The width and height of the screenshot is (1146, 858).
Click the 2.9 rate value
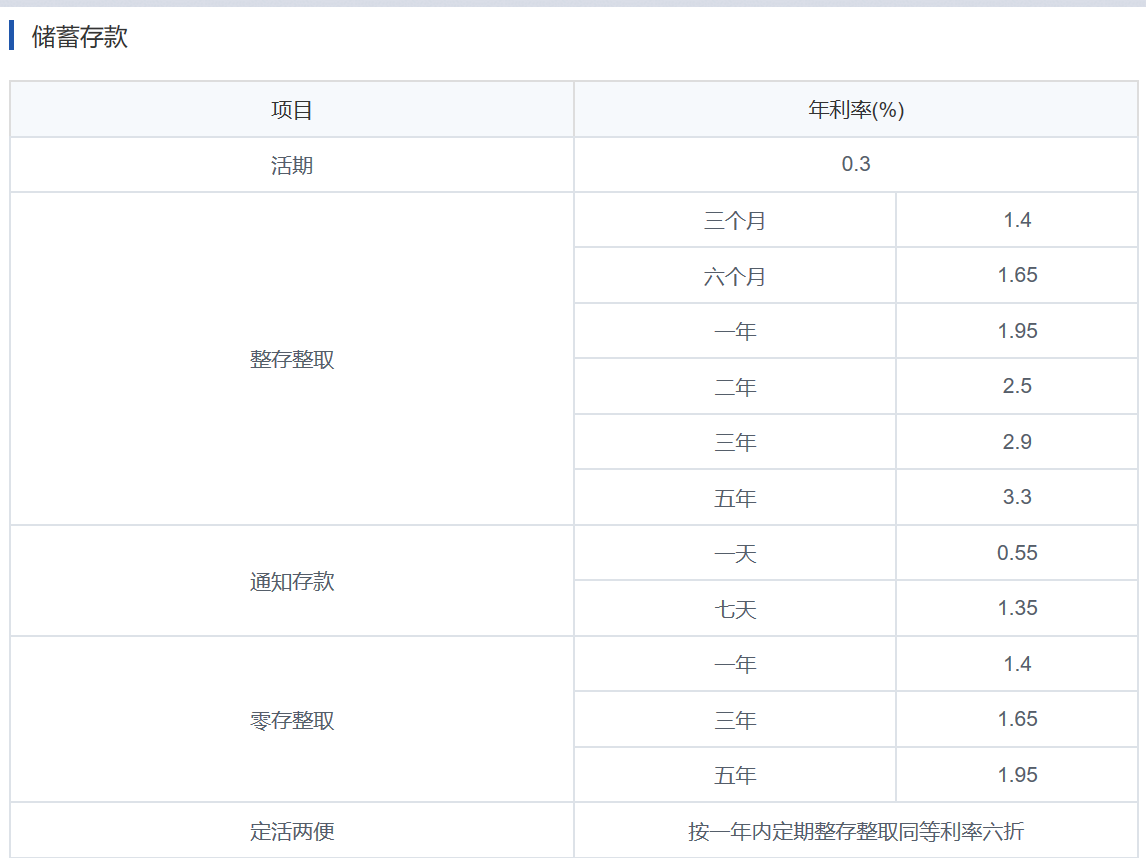1017,441
